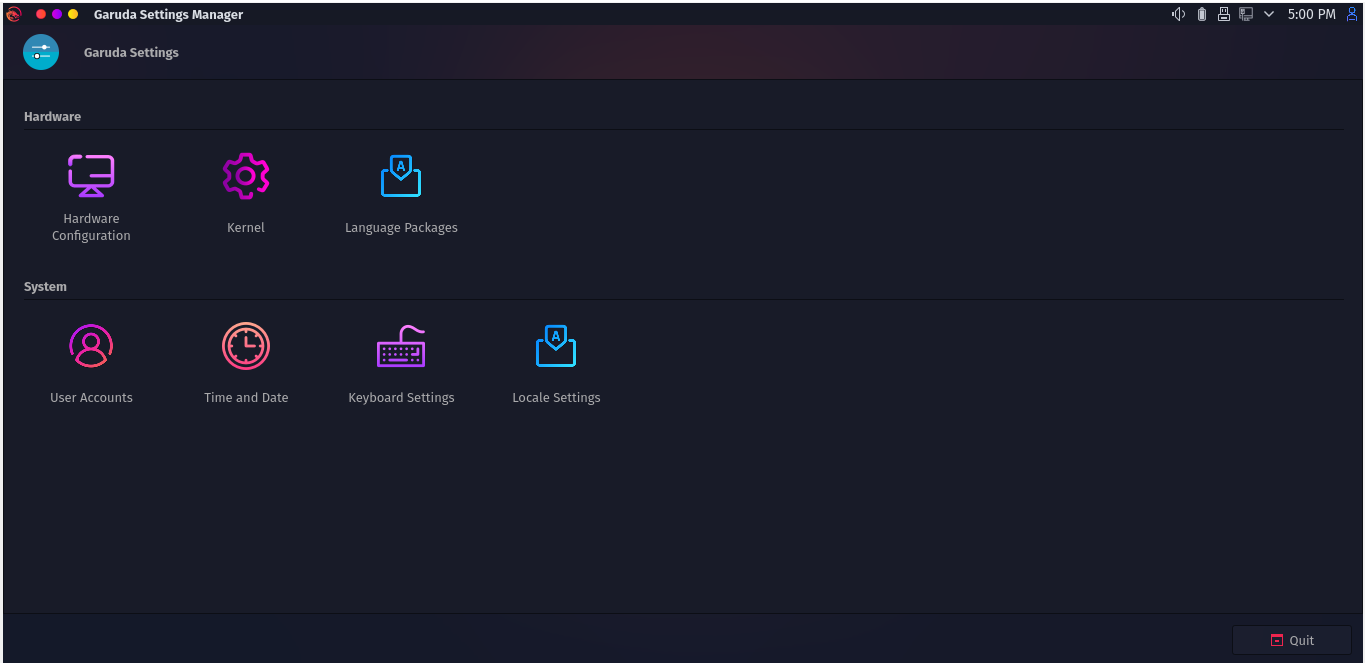Image resolution: width=1365 pixels, height=663 pixels.
Task: Click the purple window control button
Action: click(x=57, y=14)
